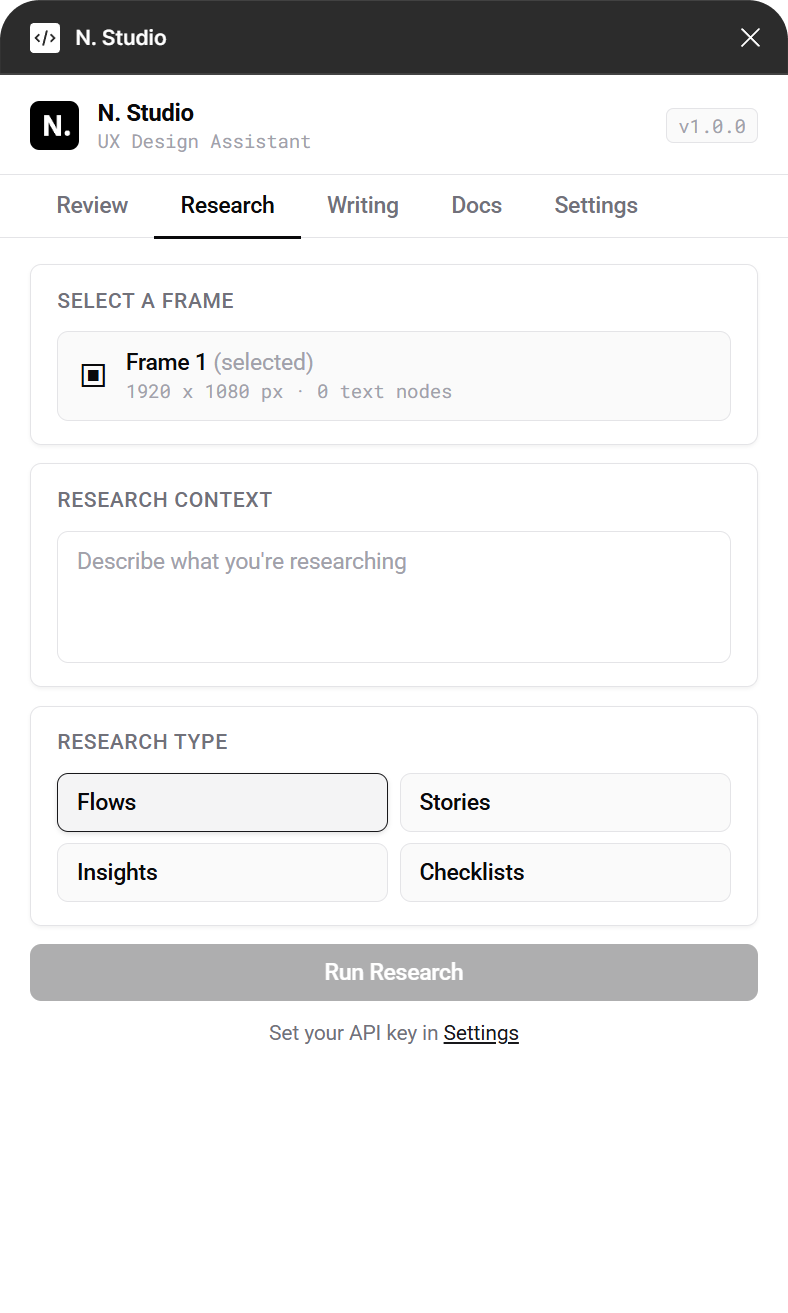Viewport: 788px width, 1313px height.
Task: Select the Frame 1 card
Action: (x=393, y=376)
